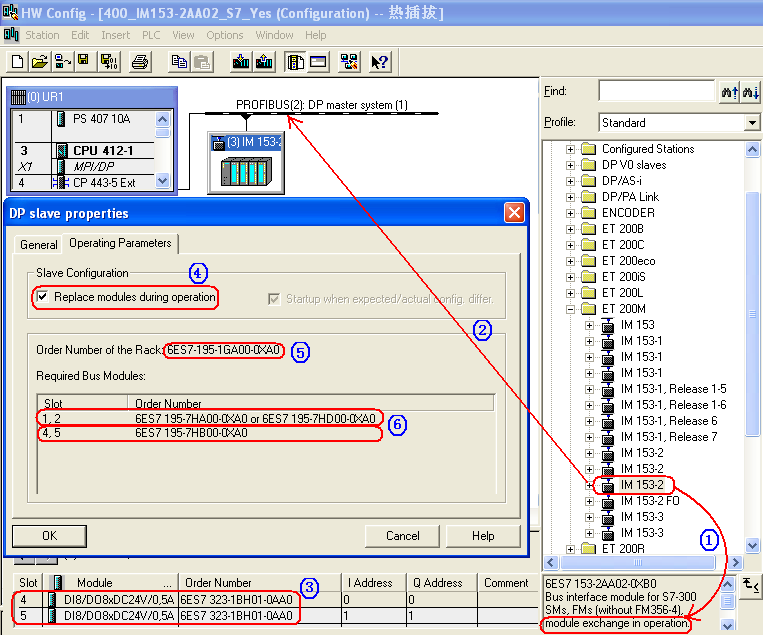
Task: Click the consistency check toolbar icon
Action: coord(349,62)
